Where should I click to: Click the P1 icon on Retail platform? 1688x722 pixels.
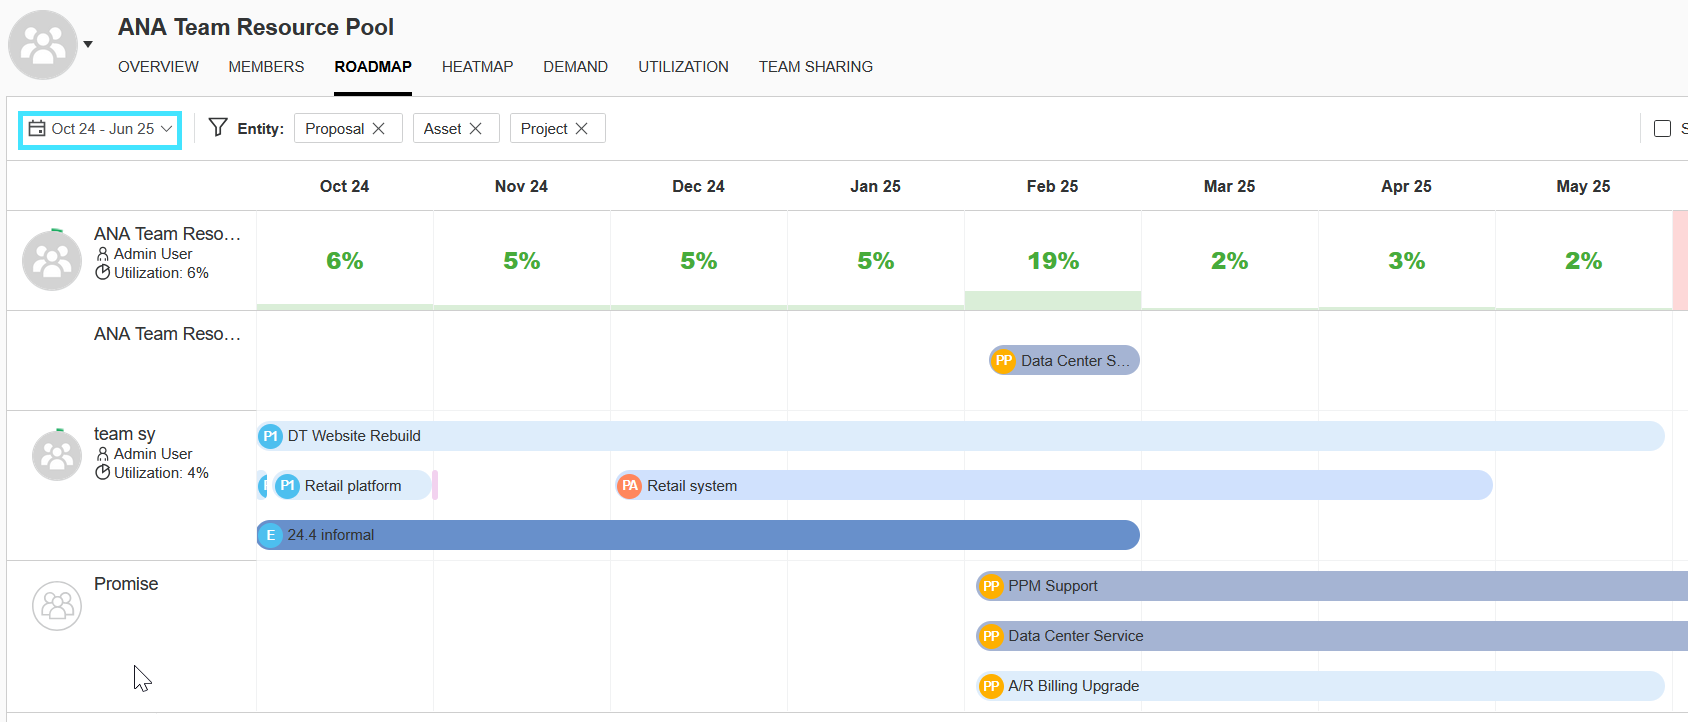point(288,486)
